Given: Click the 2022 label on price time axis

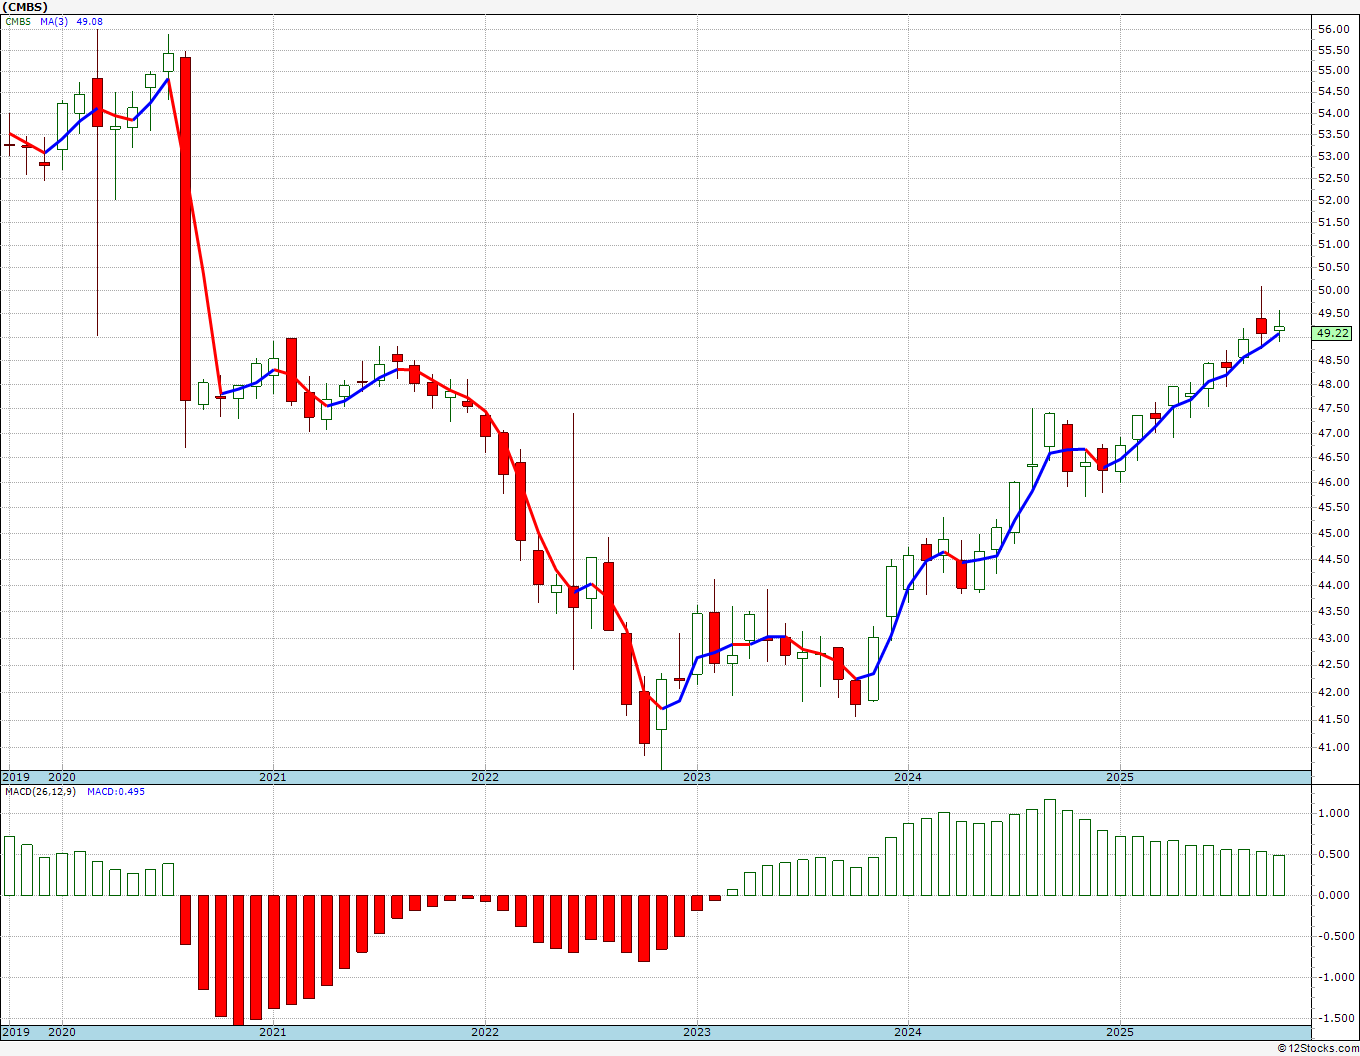Looking at the screenshot, I should 485,777.
